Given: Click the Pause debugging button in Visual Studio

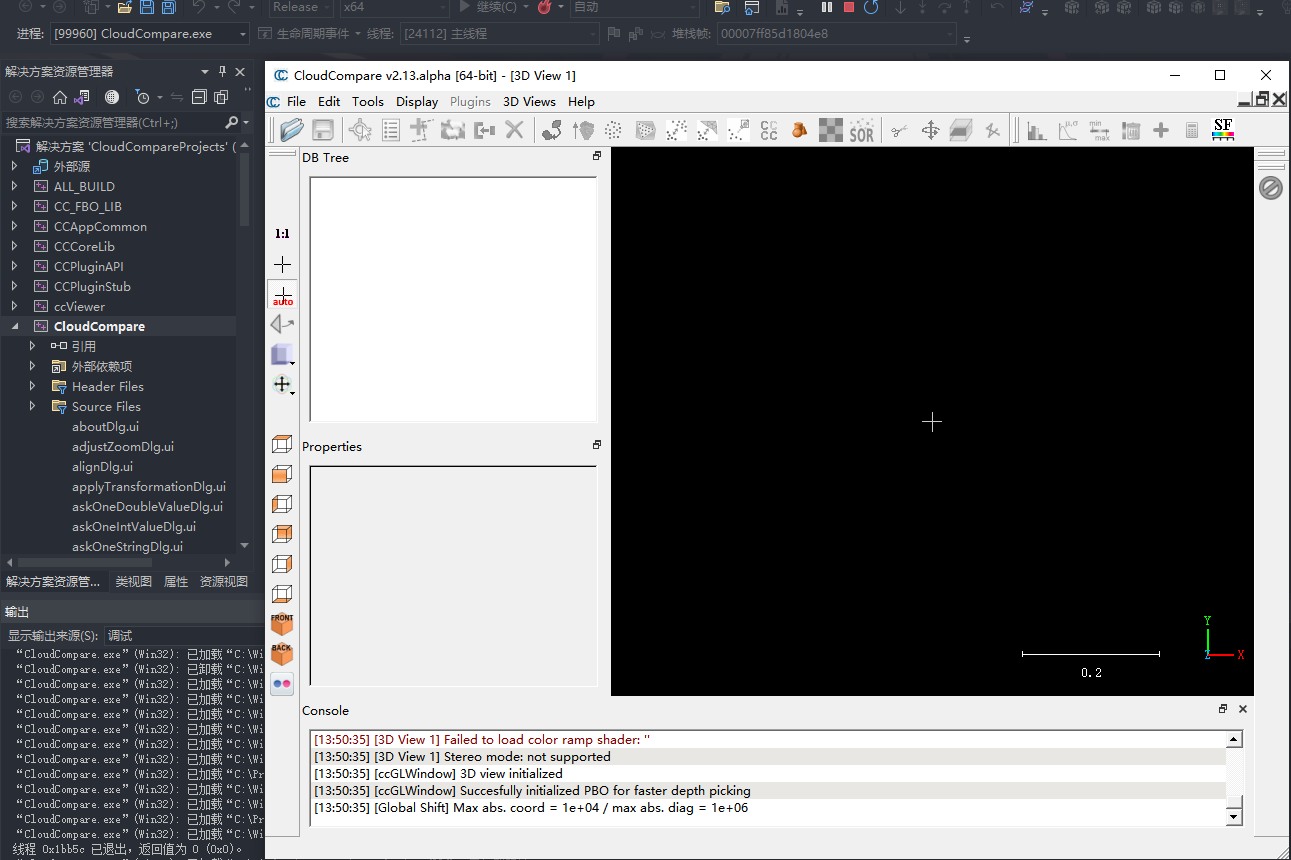Looking at the screenshot, I should pyautogui.click(x=827, y=7).
